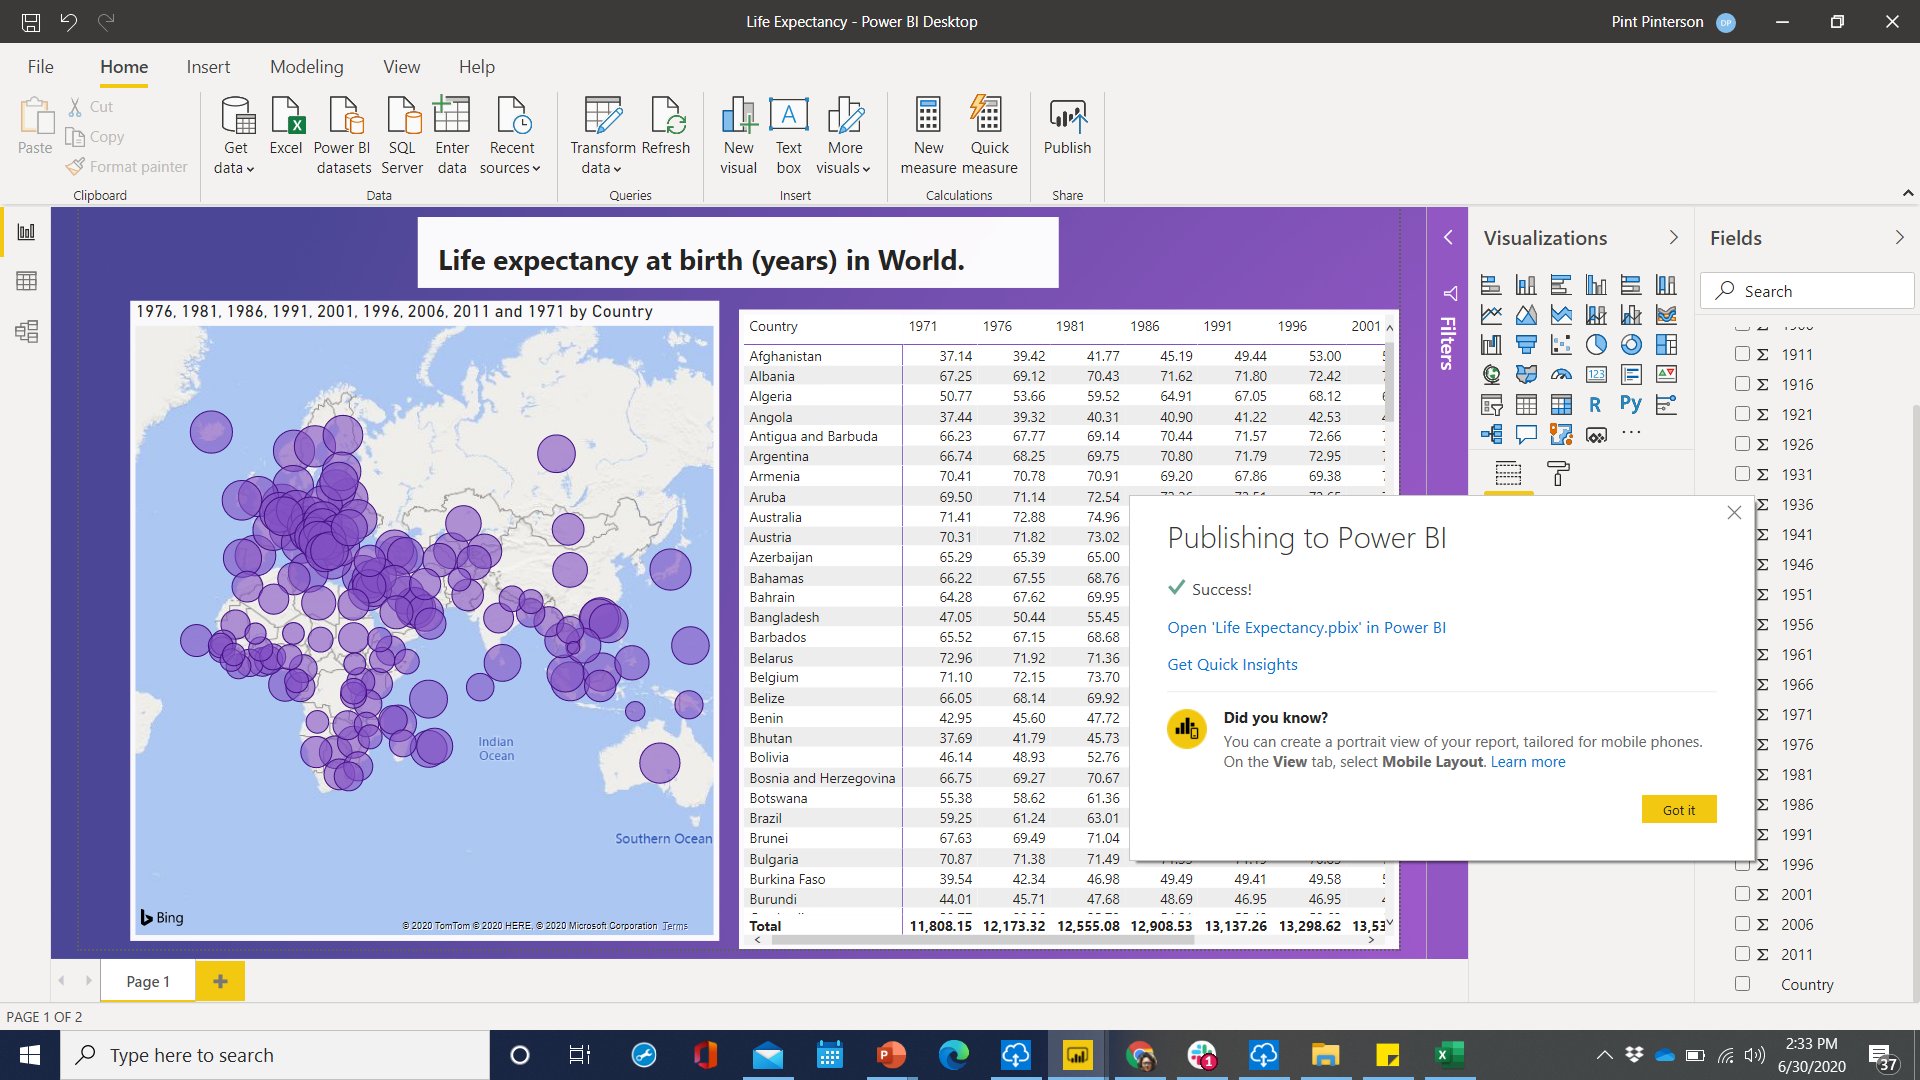The image size is (1920, 1080).
Task: Select the filled map visual
Action: (x=1526, y=375)
